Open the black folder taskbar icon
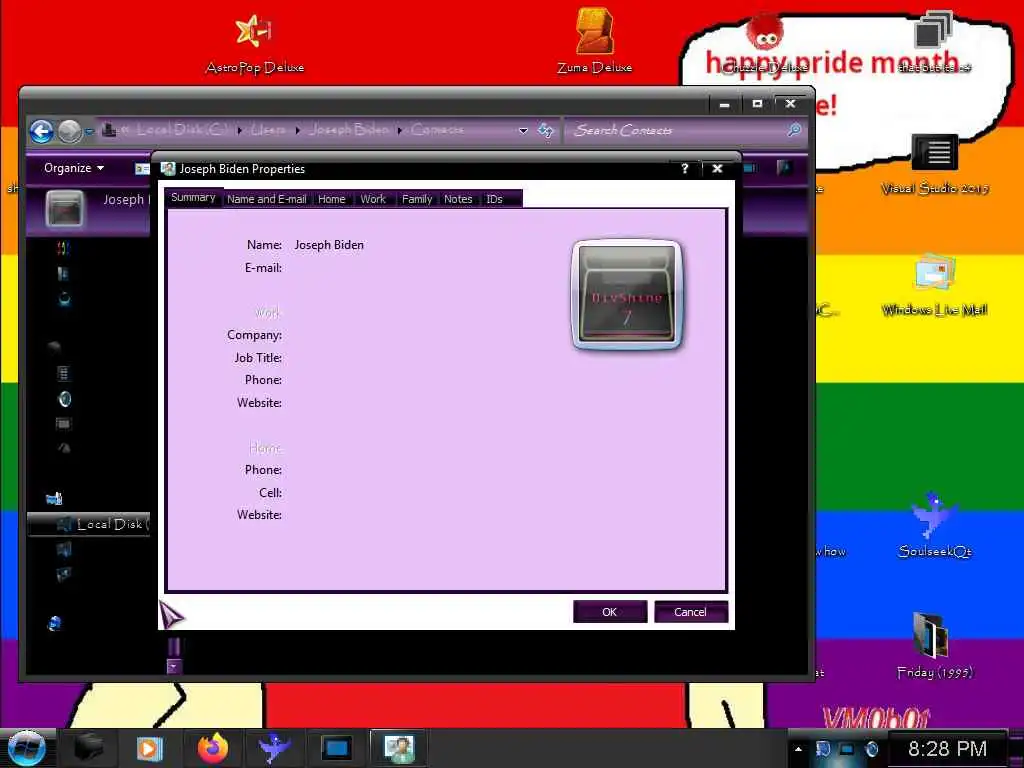 [x=88, y=748]
